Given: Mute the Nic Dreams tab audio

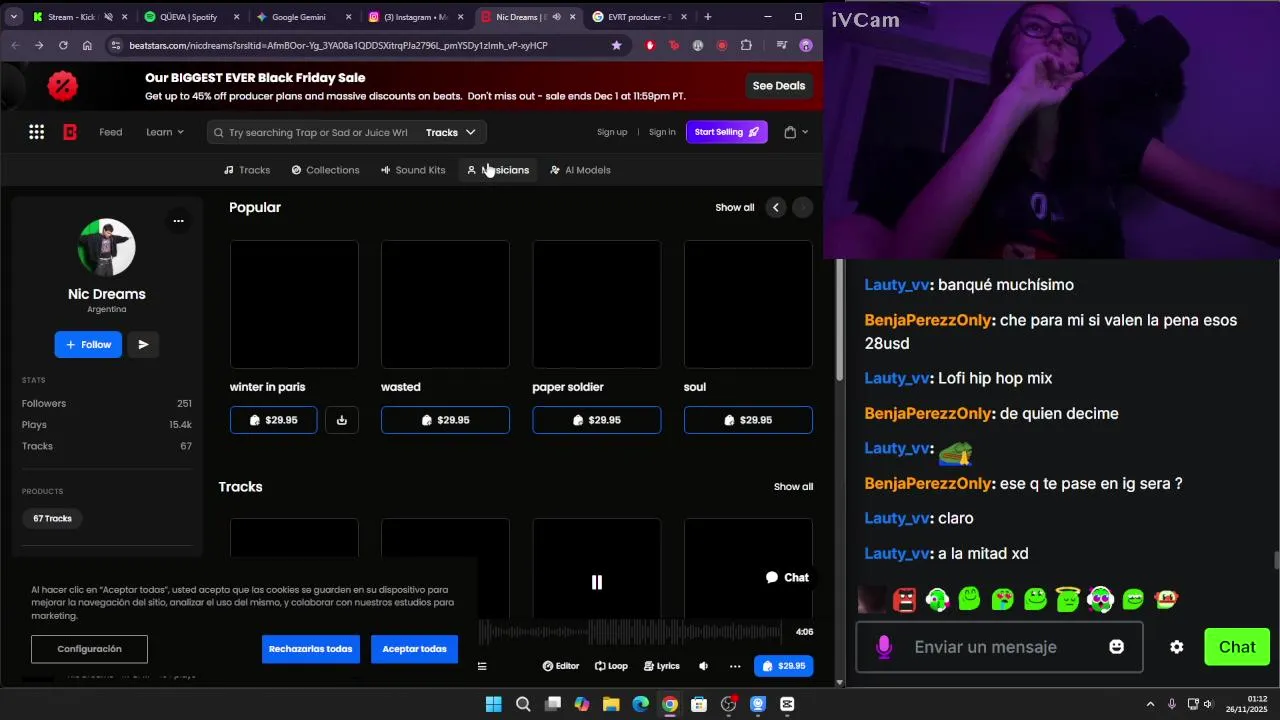Looking at the screenshot, I should click(x=556, y=17).
